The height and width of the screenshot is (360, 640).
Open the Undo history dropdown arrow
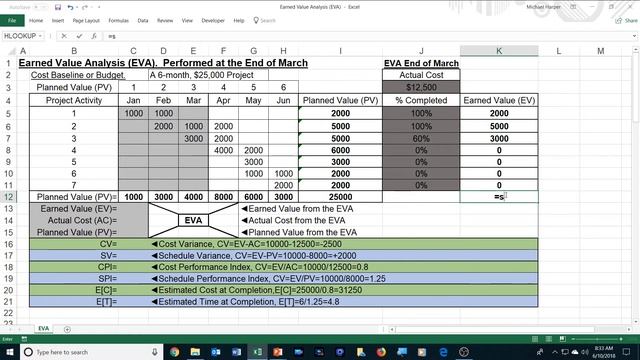pos(77,7)
